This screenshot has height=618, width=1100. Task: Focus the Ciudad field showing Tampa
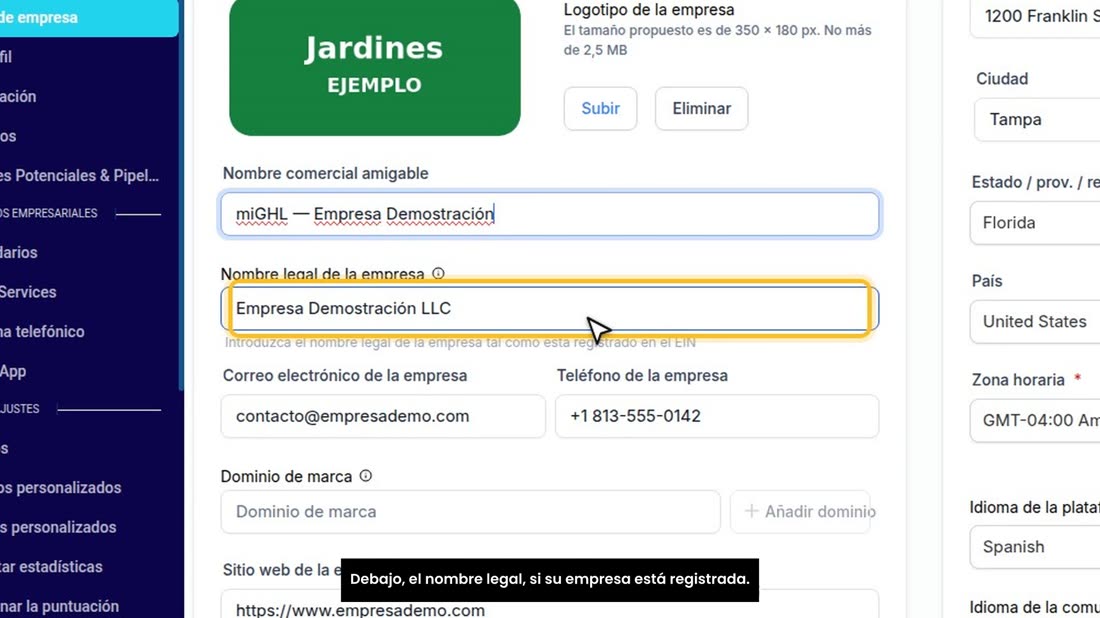[1037, 119]
